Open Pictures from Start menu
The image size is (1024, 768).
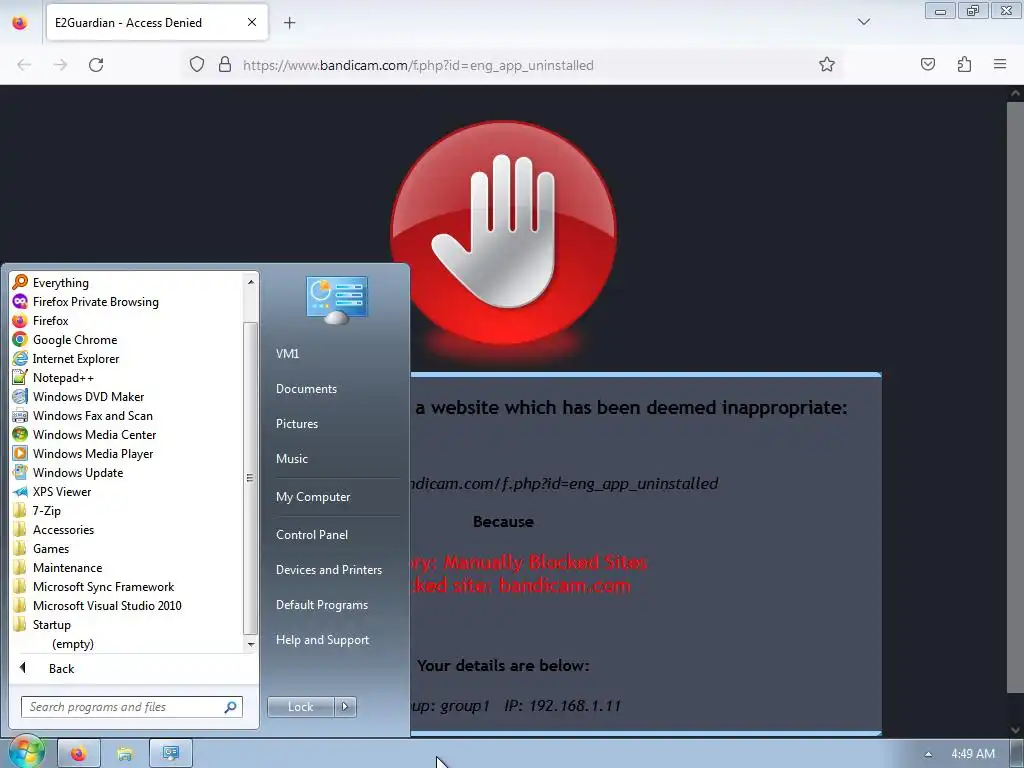click(x=296, y=424)
